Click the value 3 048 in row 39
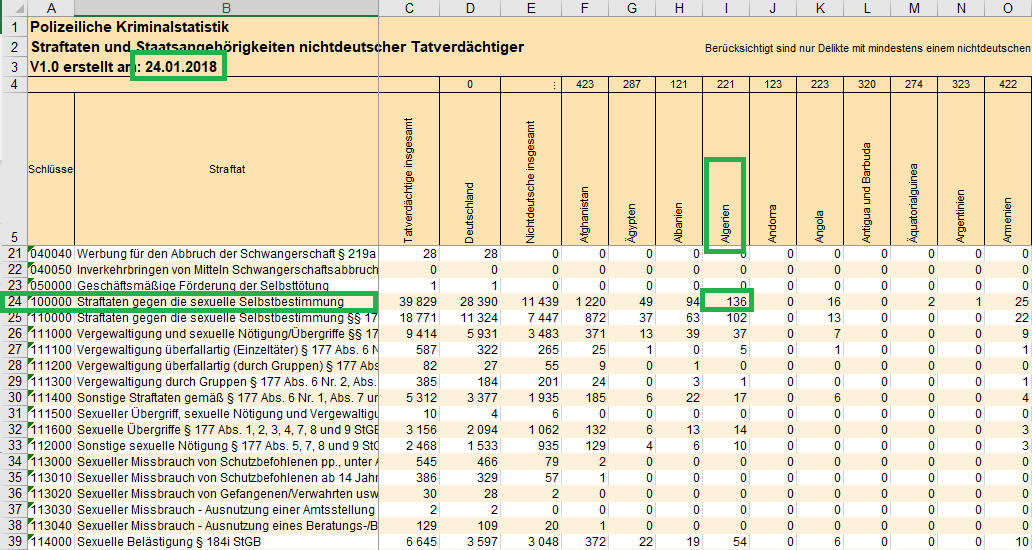Viewport: 1032px width, 550px height. (531, 541)
